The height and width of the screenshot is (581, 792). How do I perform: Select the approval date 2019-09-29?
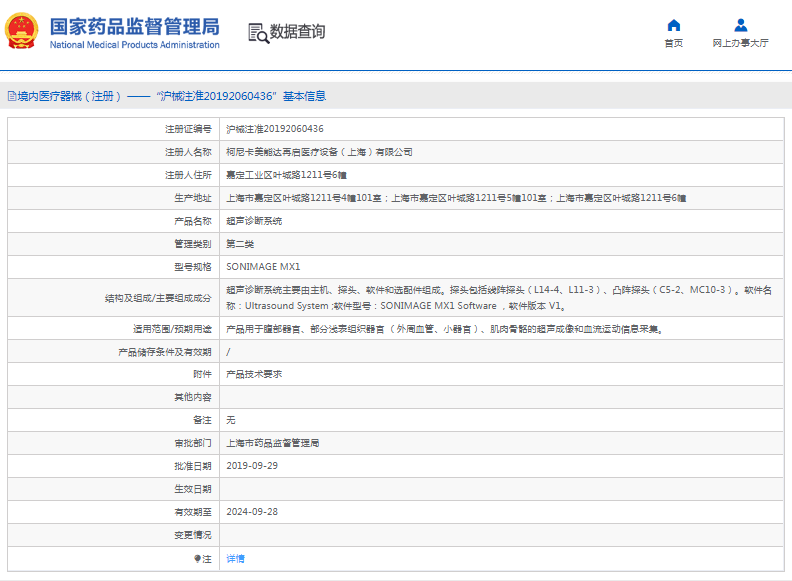click(x=250, y=466)
